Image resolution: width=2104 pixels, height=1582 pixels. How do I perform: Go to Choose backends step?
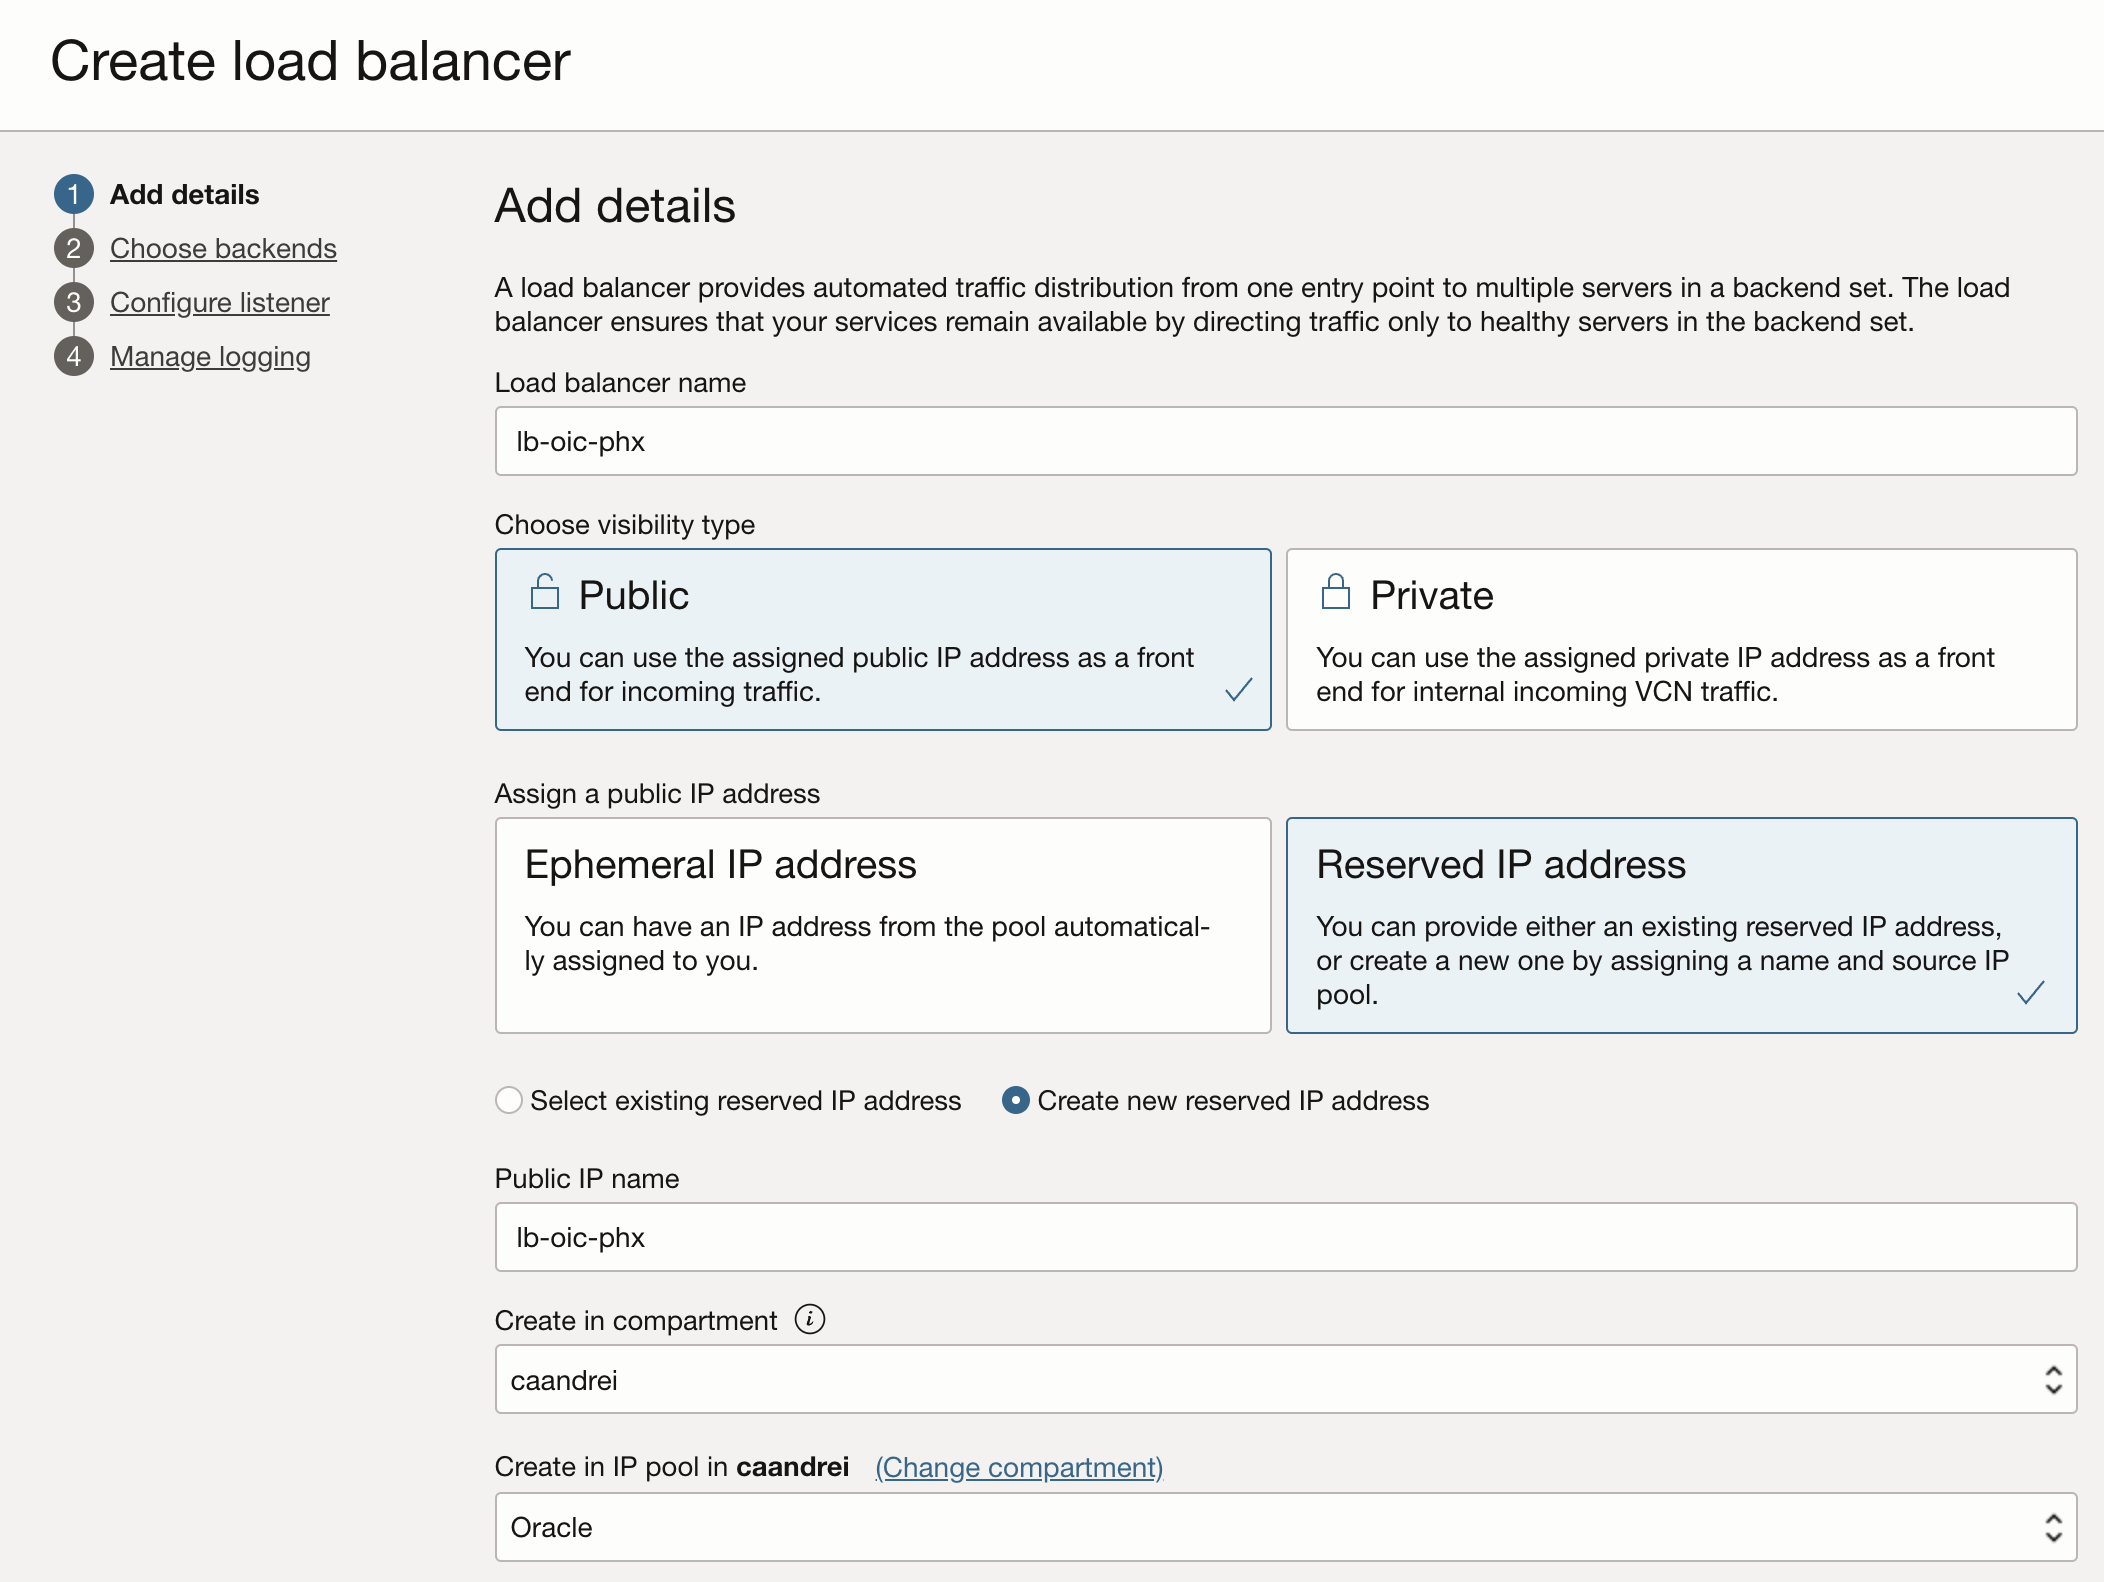pos(223,248)
